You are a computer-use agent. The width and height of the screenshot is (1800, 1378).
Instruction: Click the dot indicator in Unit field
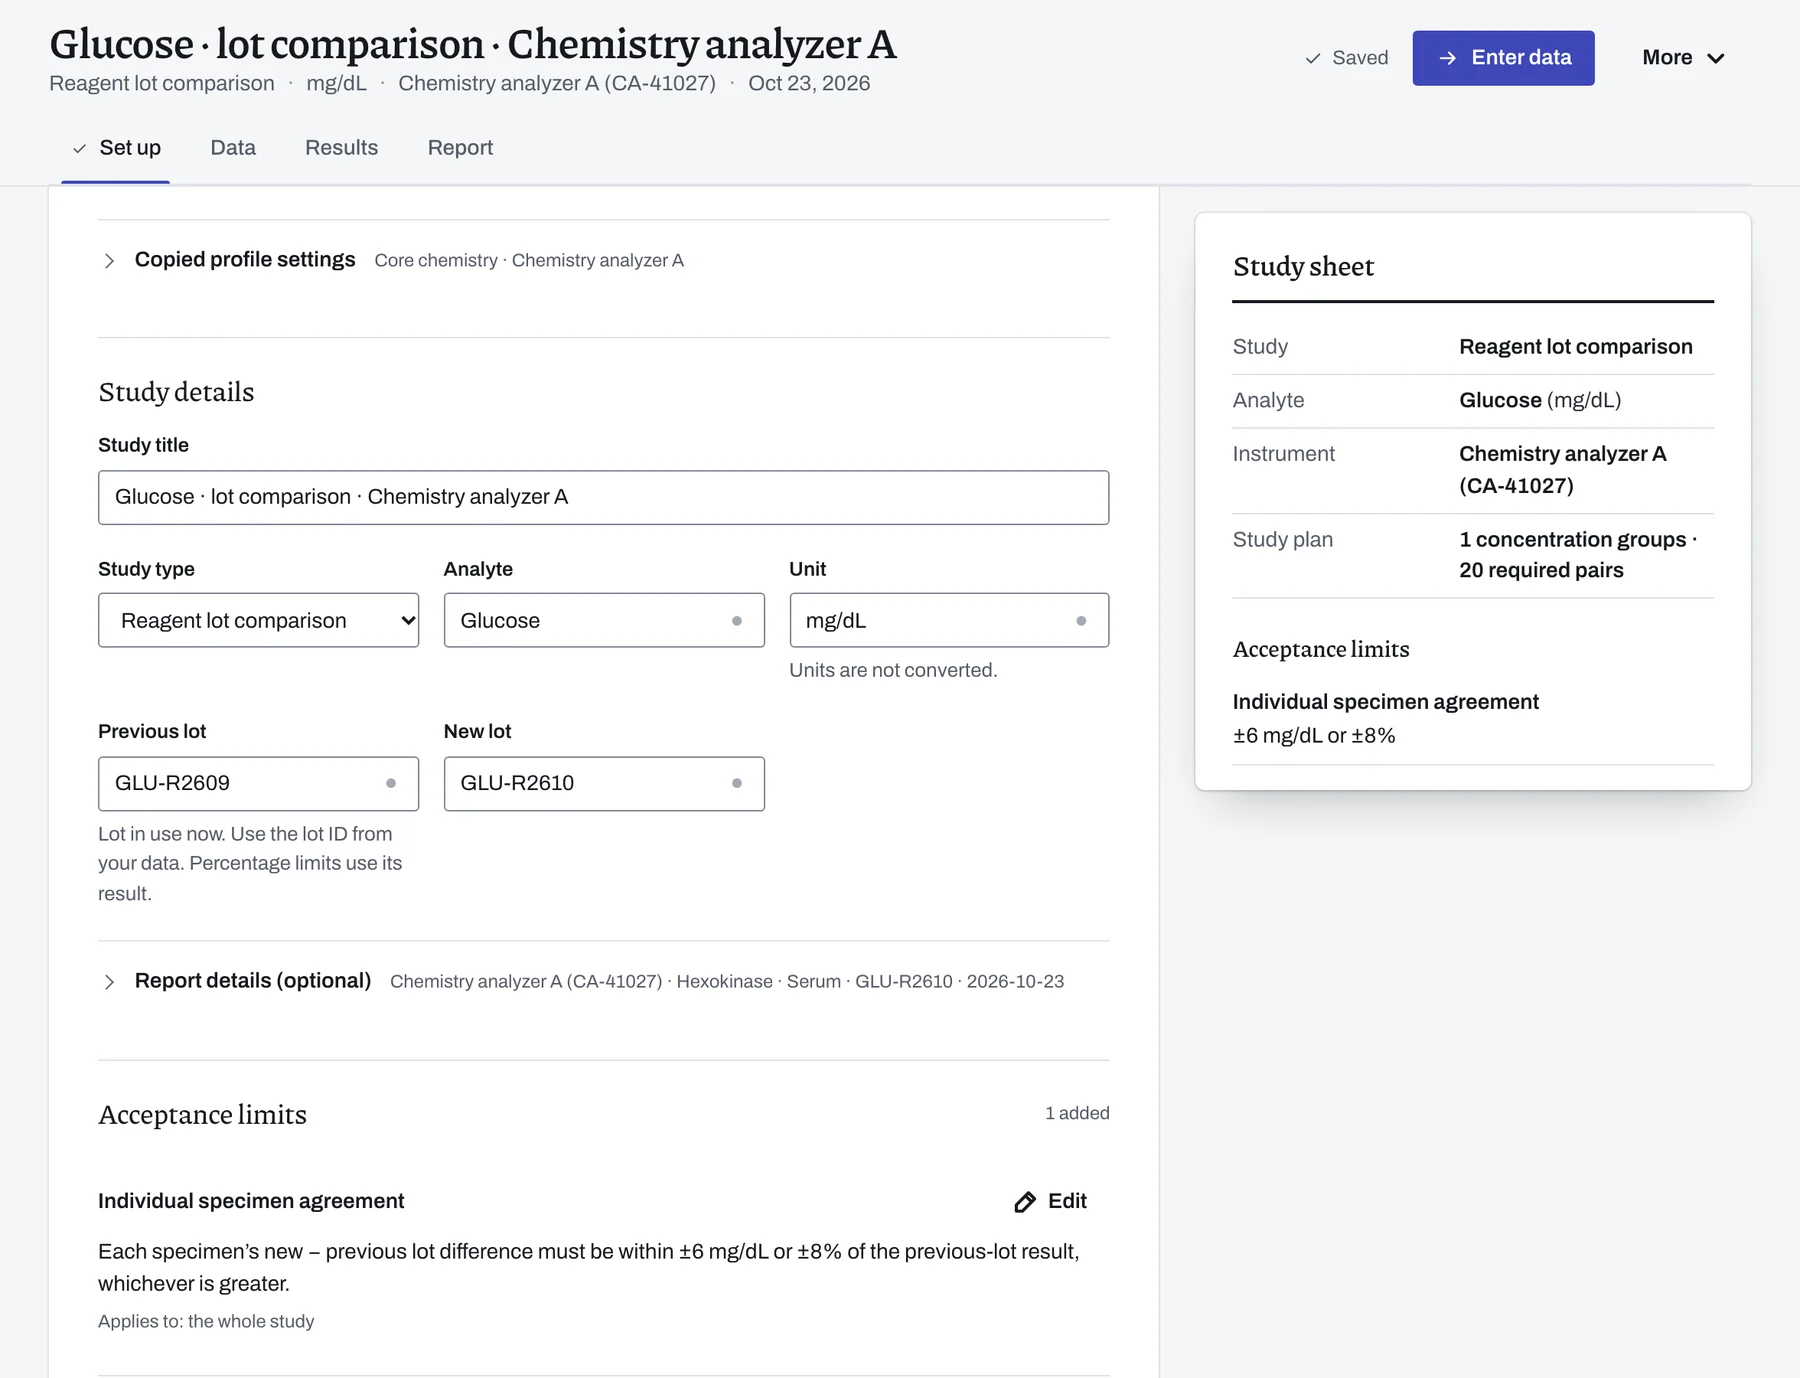1081,621
